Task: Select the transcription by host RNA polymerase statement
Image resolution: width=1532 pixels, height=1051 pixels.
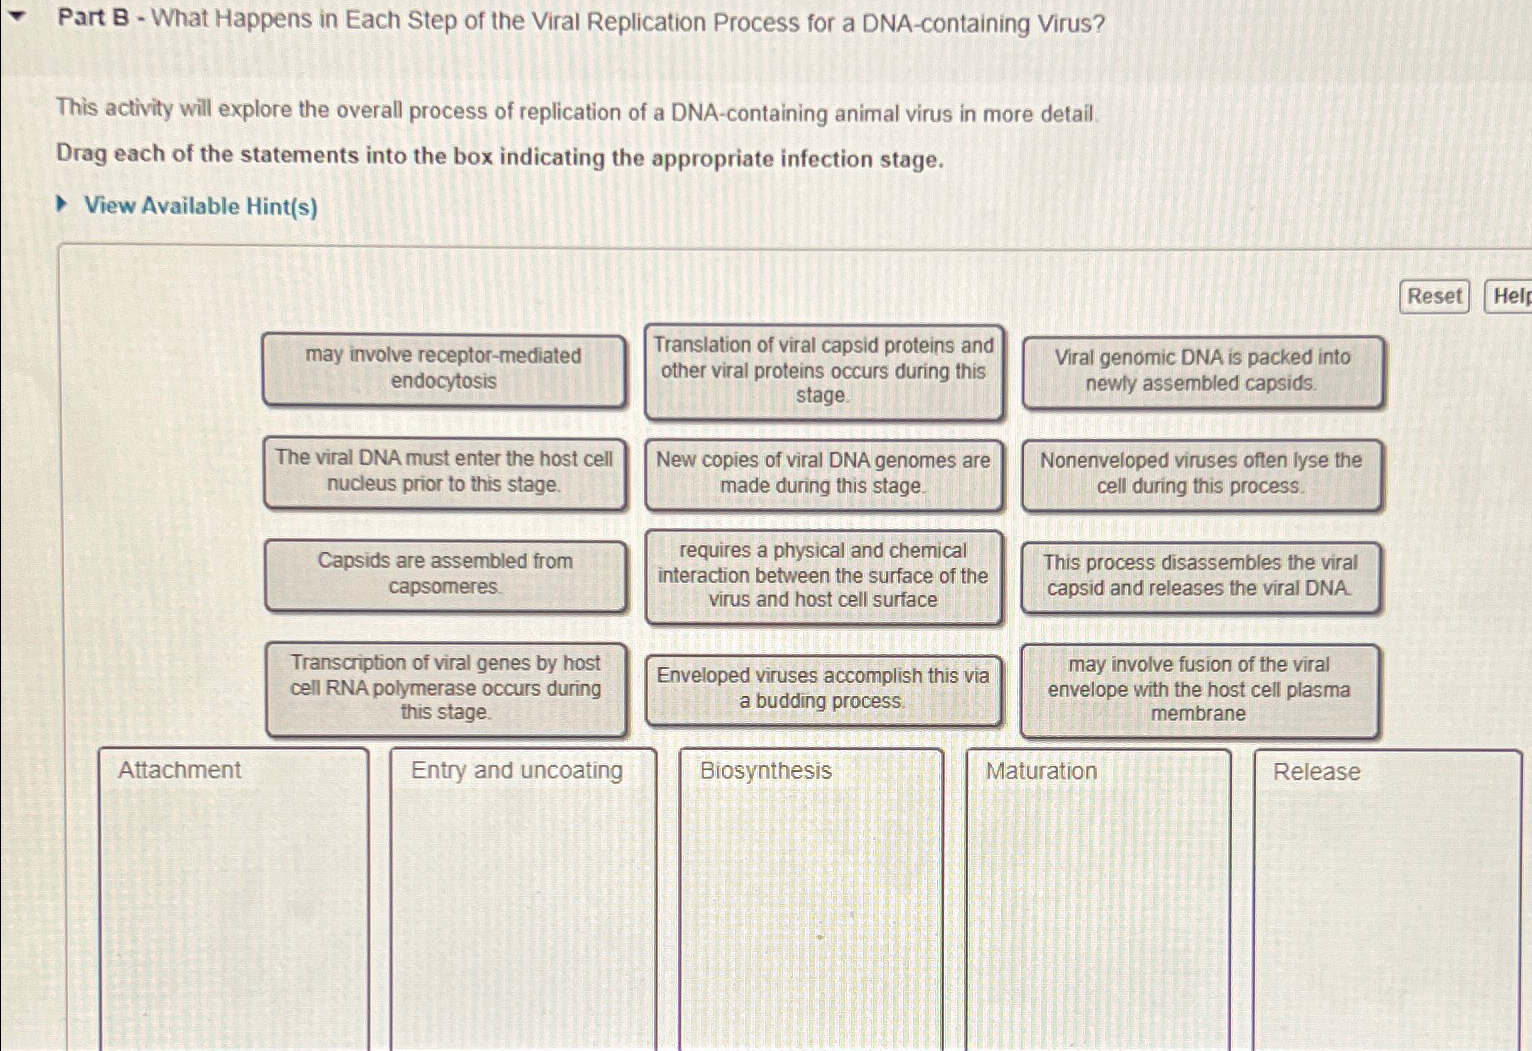Action: pos(444,690)
